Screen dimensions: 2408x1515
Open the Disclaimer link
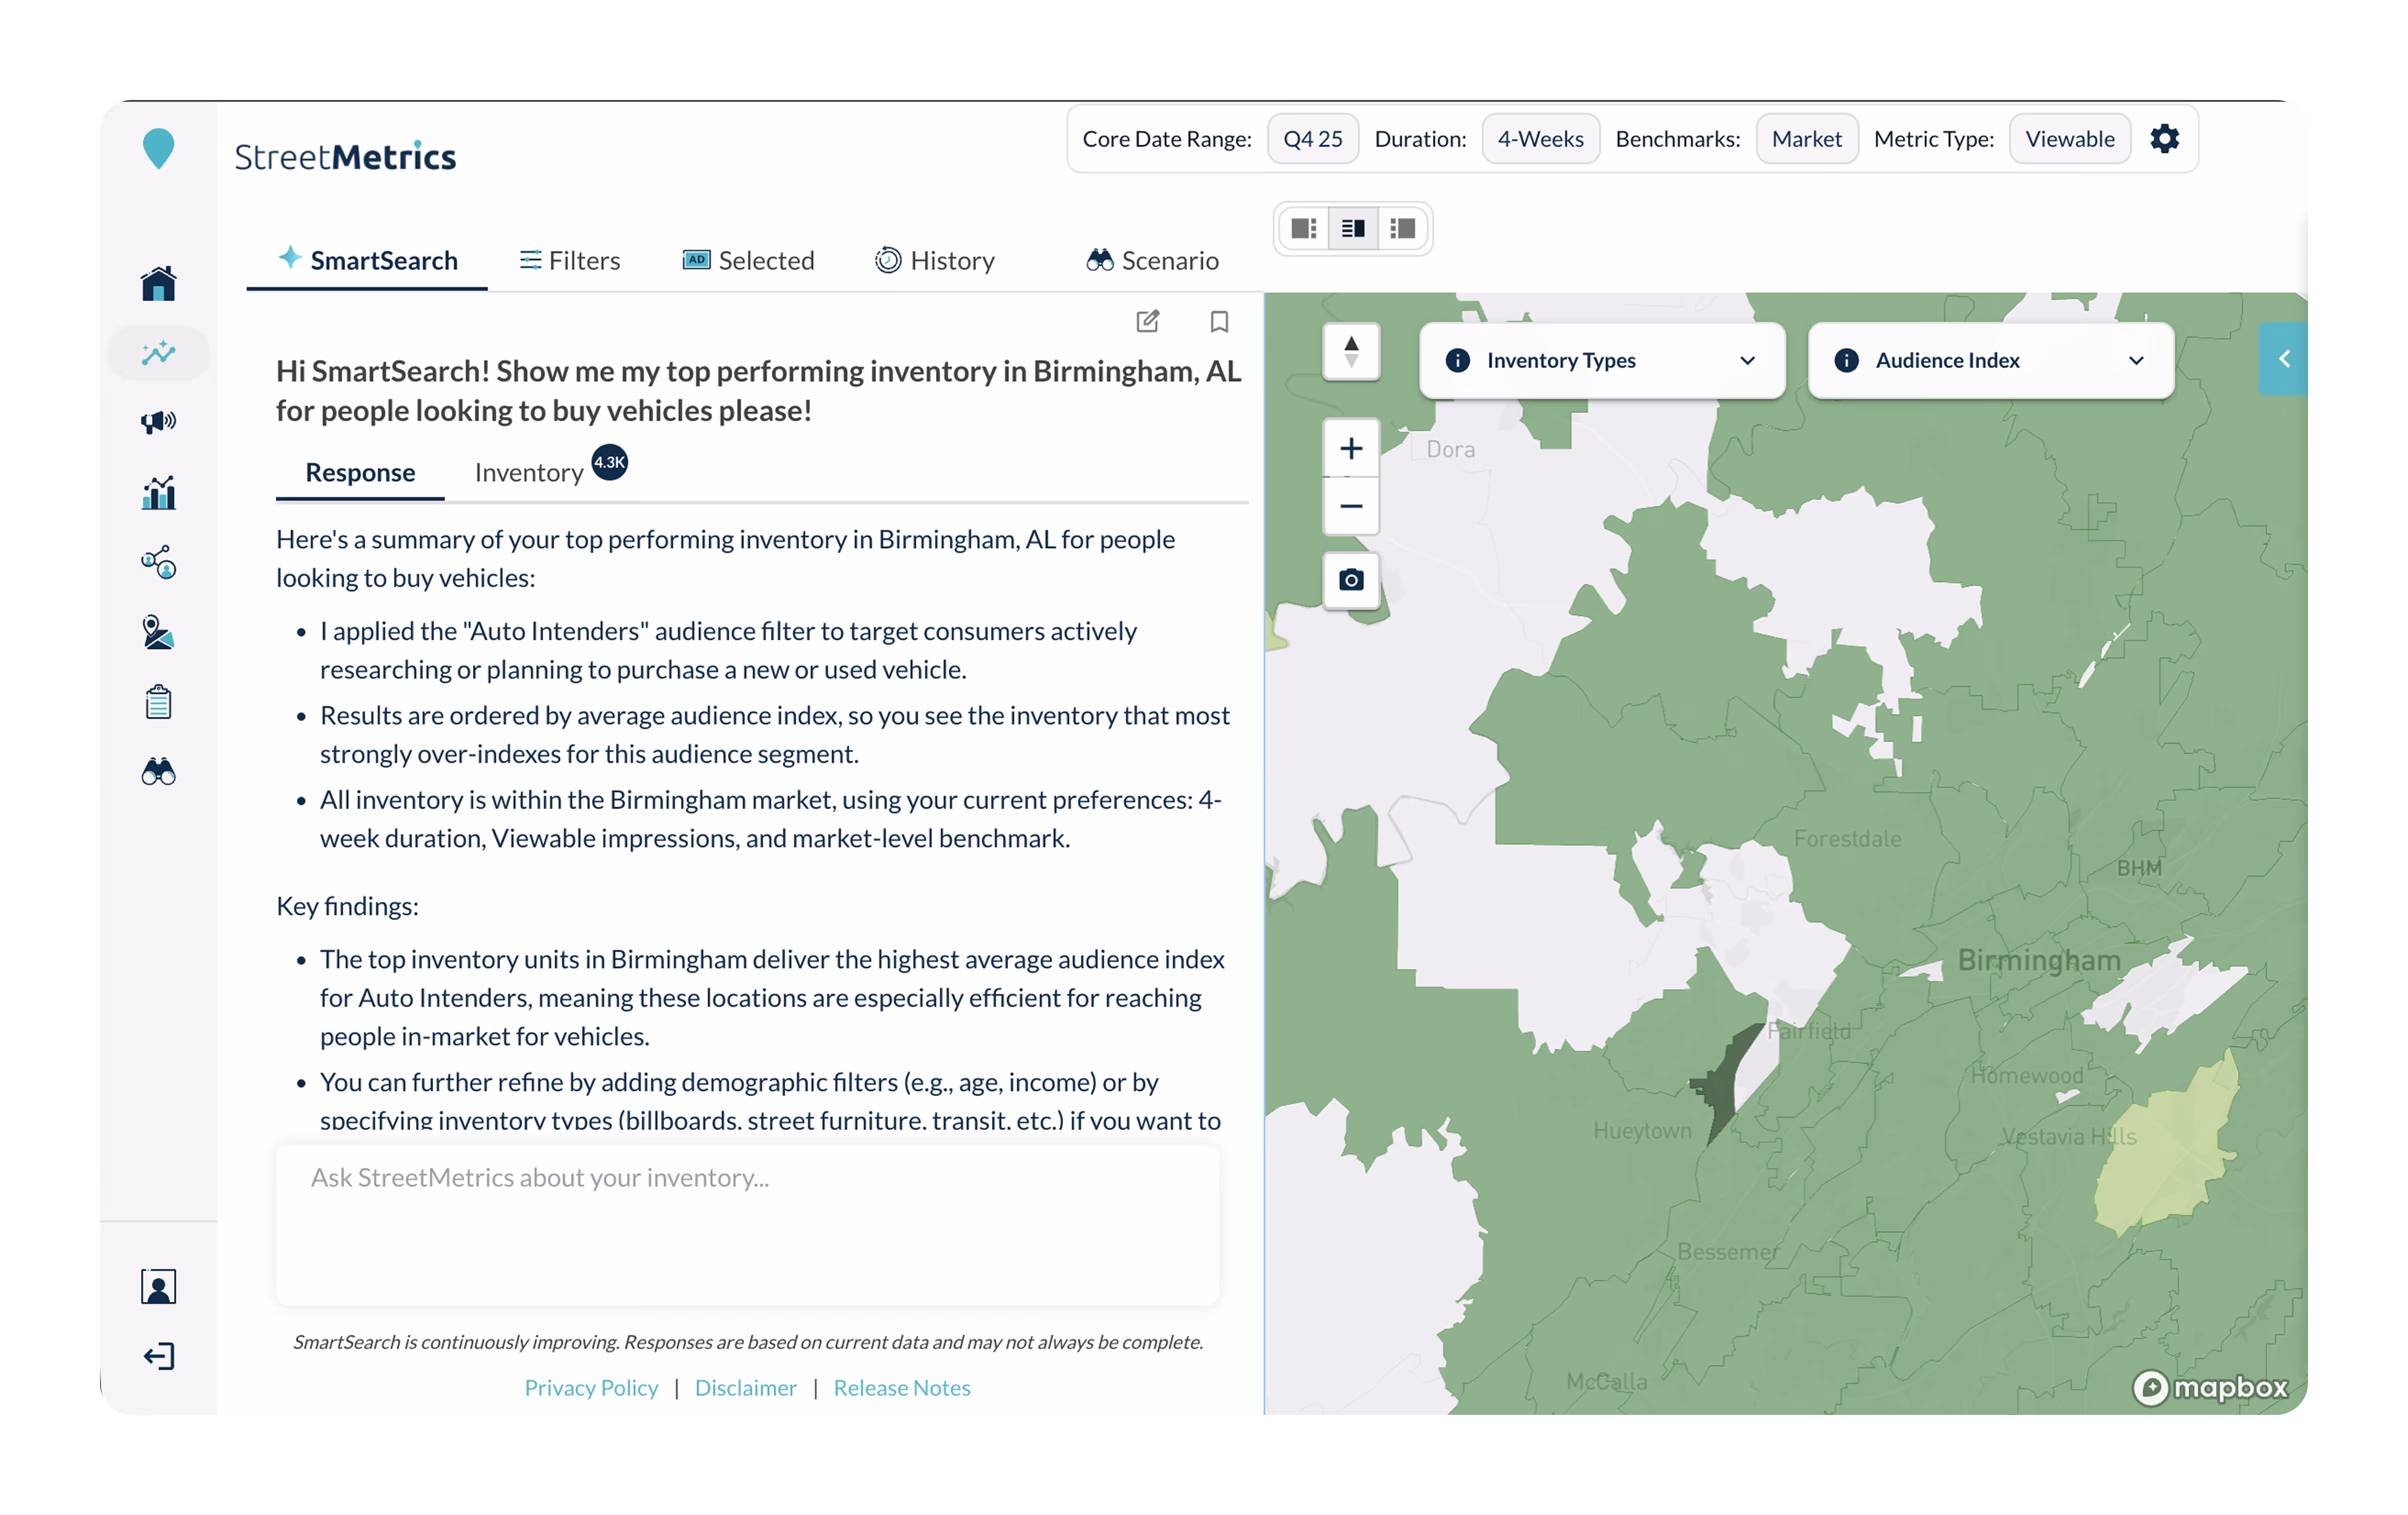tap(746, 1387)
